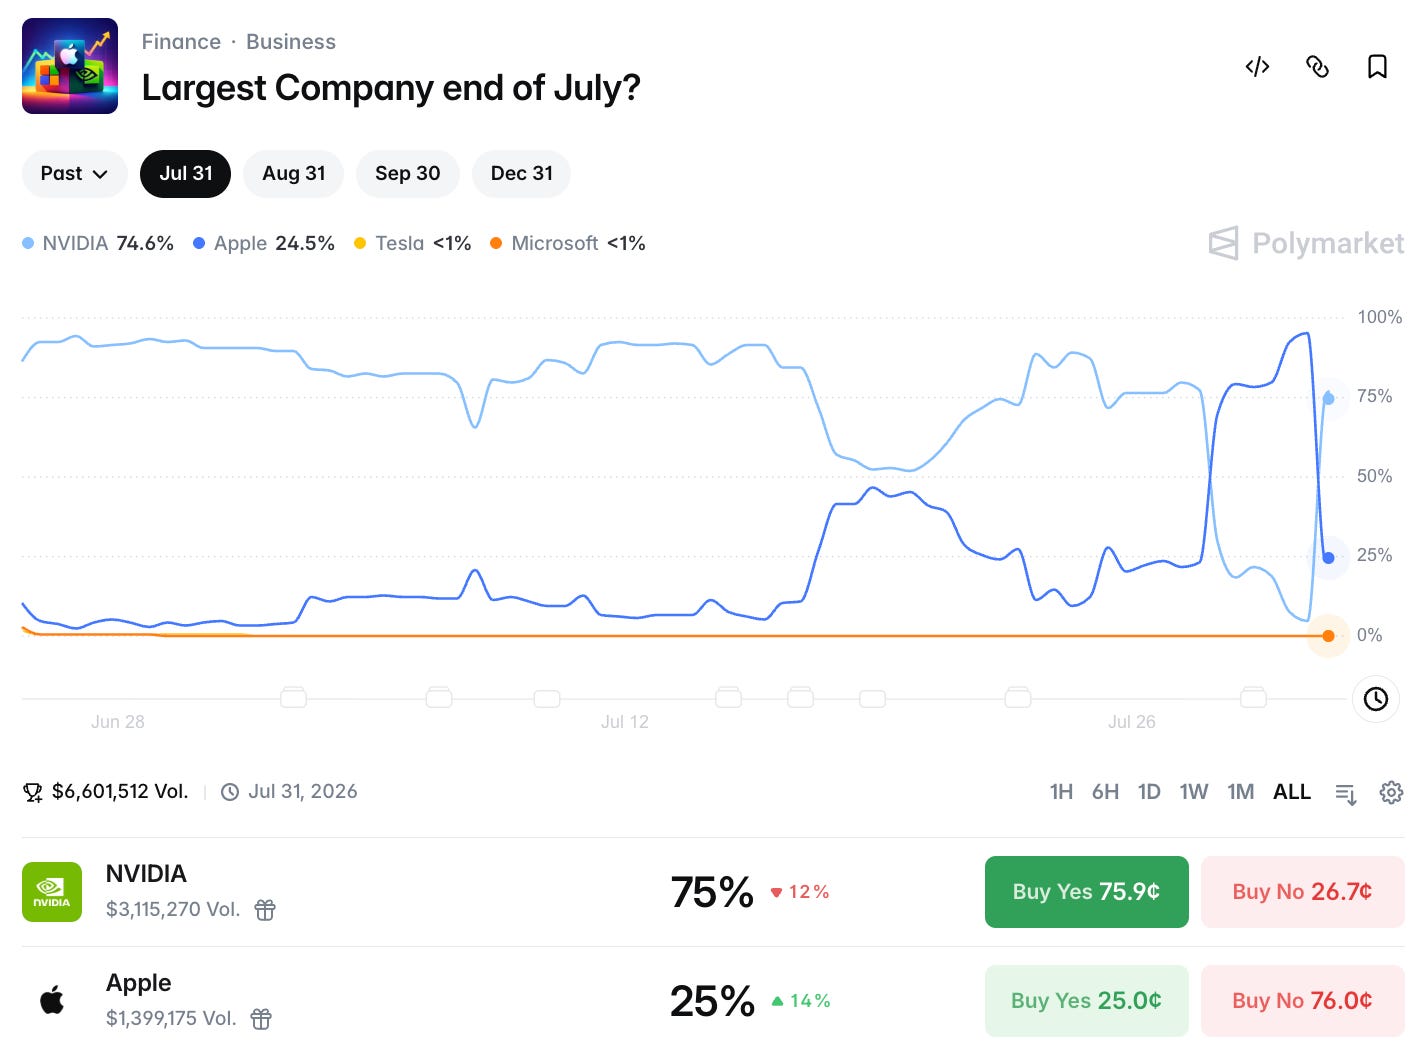The width and height of the screenshot is (1422, 1048).
Task: Select the Aug 31 date tab
Action: click(293, 174)
